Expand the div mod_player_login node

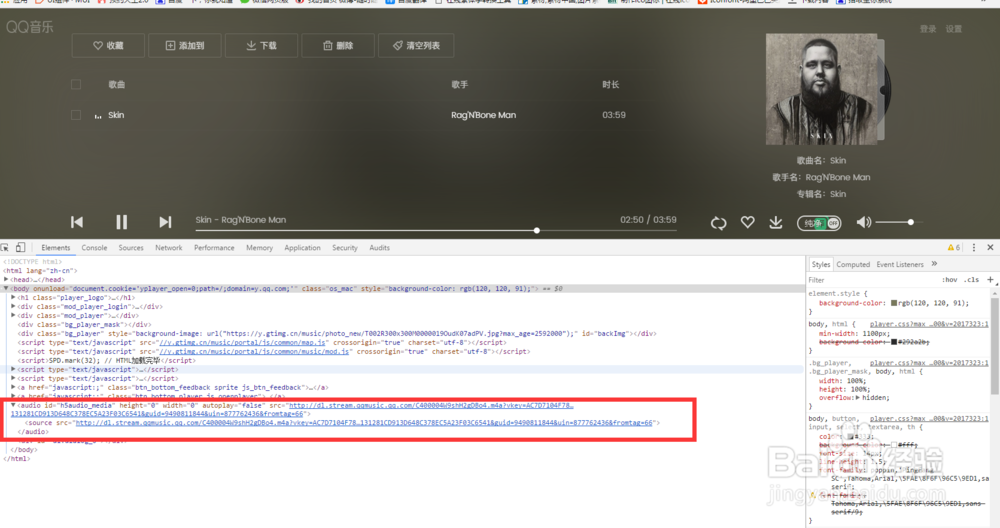pyautogui.click(x=13, y=306)
